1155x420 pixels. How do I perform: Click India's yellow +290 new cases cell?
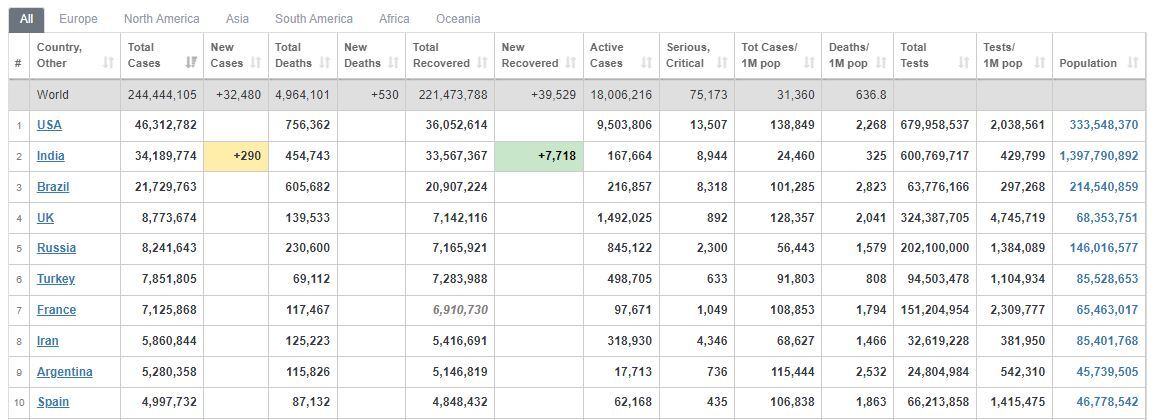pyautogui.click(x=236, y=156)
